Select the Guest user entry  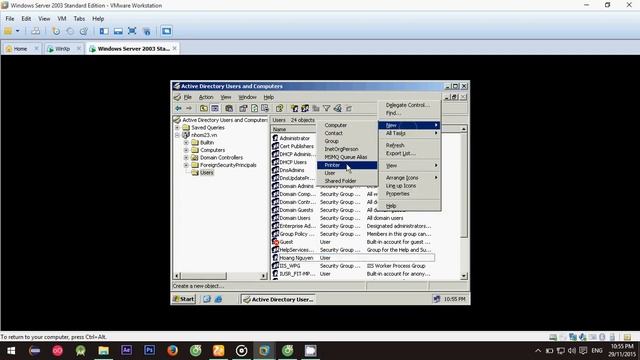tap(286, 242)
